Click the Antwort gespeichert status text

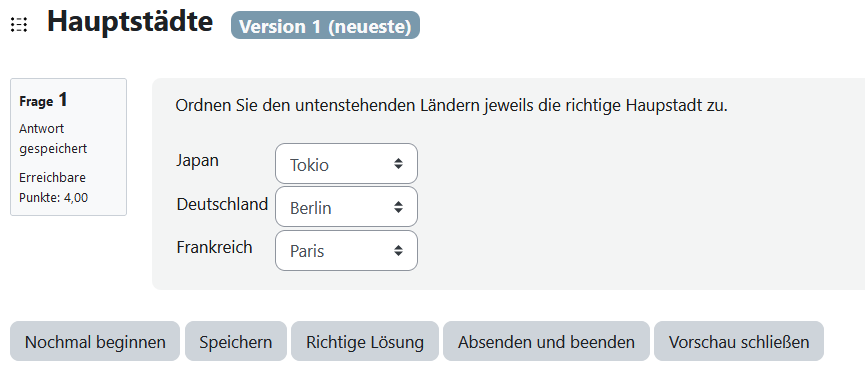(x=53, y=139)
